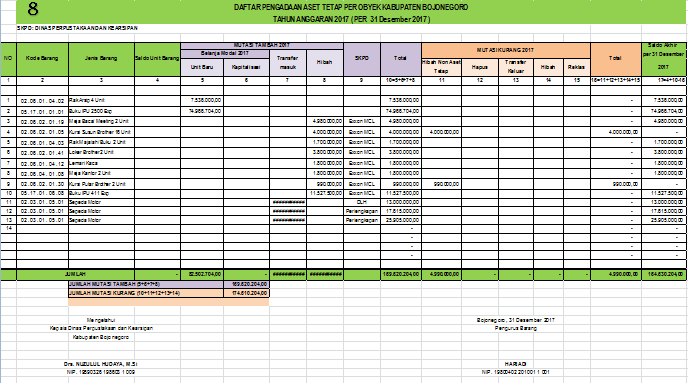Click the purple 'SKPD' column header
This screenshot has height=383, width=688.
(362, 59)
